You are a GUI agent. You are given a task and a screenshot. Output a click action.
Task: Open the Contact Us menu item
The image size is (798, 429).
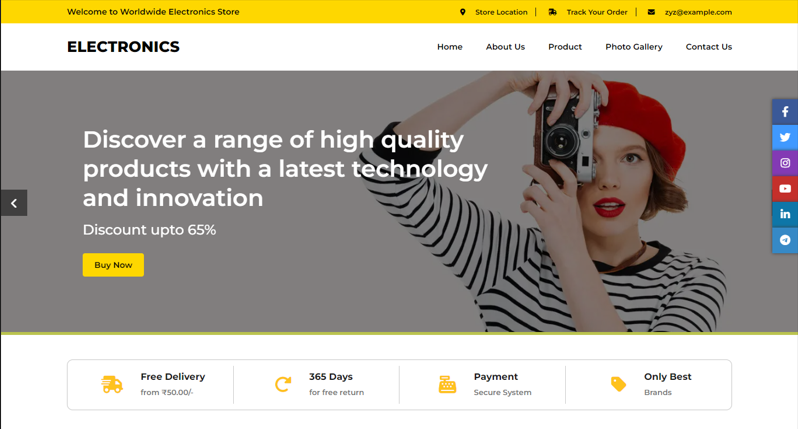coord(708,47)
